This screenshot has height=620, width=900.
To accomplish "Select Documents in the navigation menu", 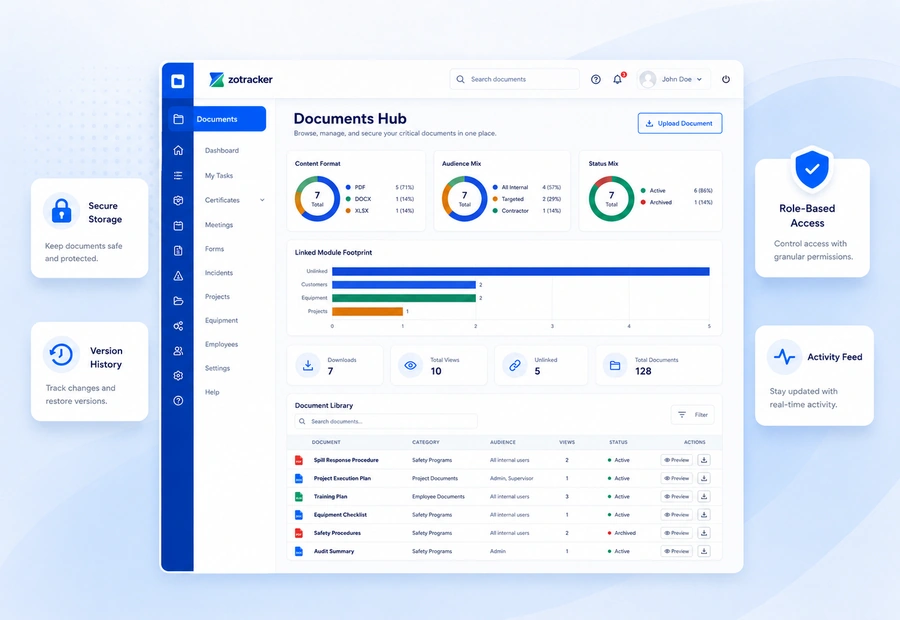I will click(218, 119).
